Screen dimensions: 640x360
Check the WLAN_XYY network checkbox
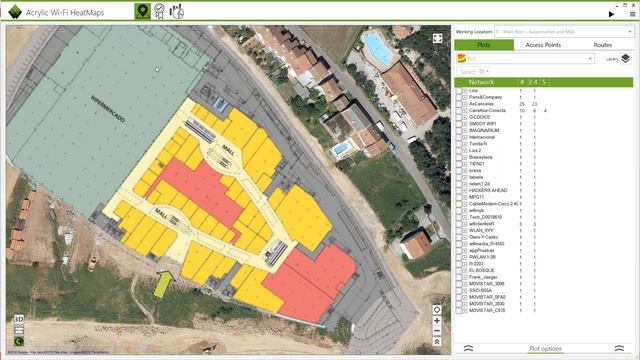pos(459,231)
